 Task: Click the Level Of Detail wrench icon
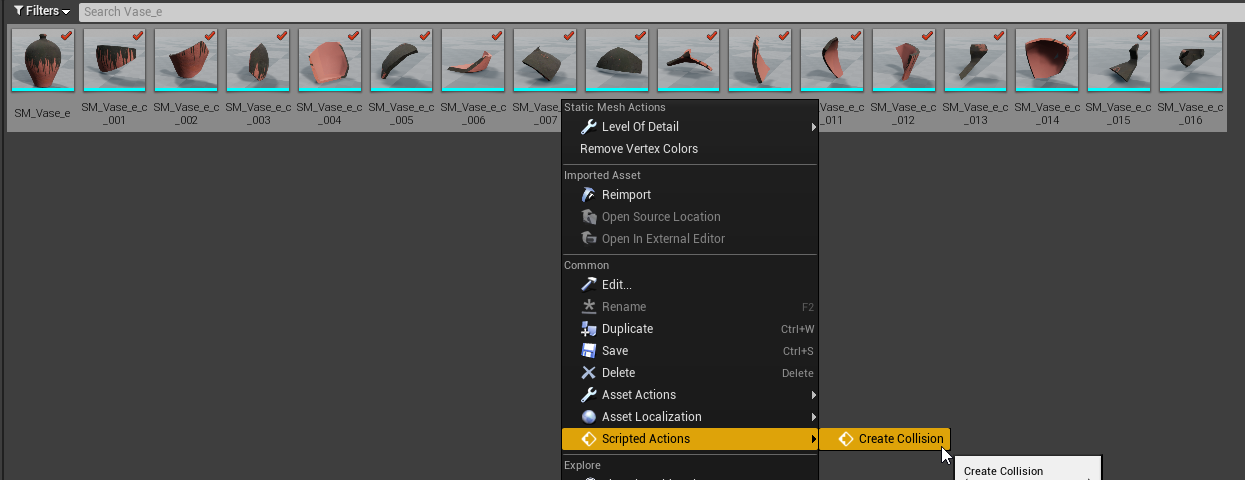tap(589, 127)
